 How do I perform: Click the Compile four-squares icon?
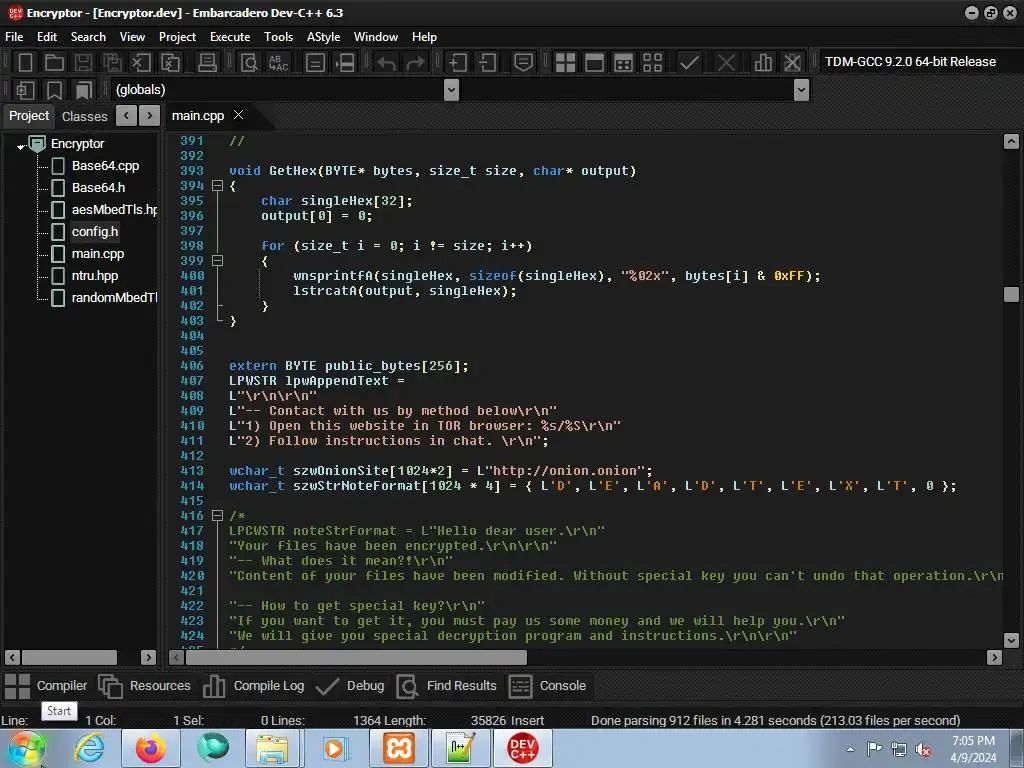click(565, 63)
